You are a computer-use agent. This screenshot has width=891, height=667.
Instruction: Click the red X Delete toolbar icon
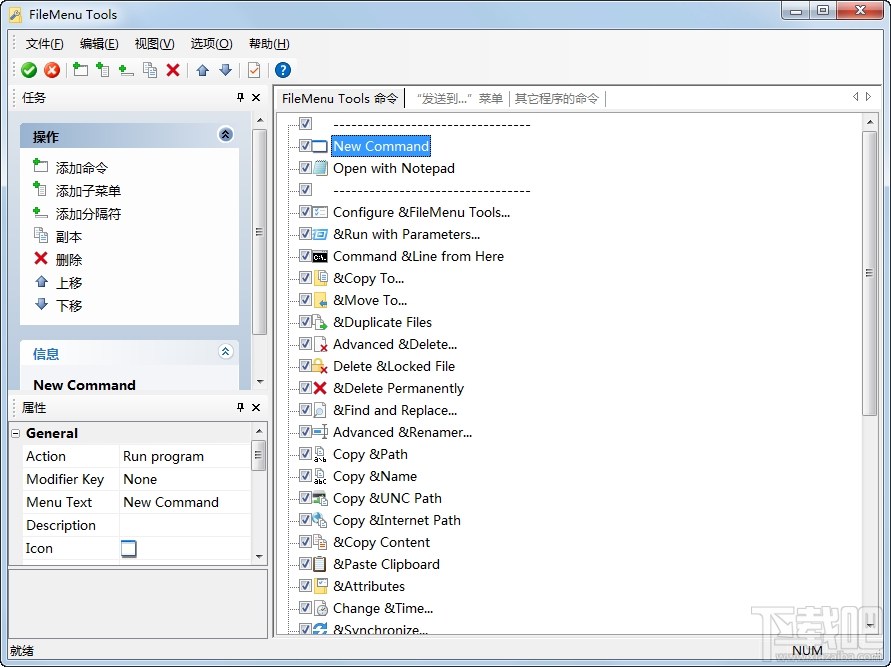point(173,70)
